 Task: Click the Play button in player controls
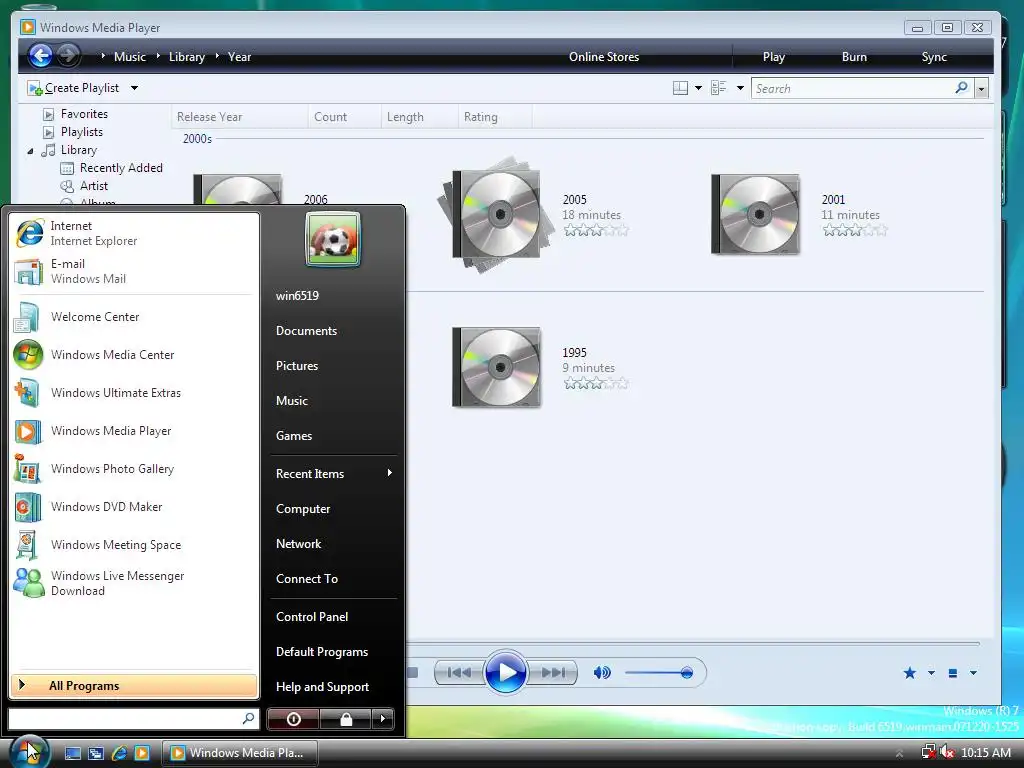505,673
